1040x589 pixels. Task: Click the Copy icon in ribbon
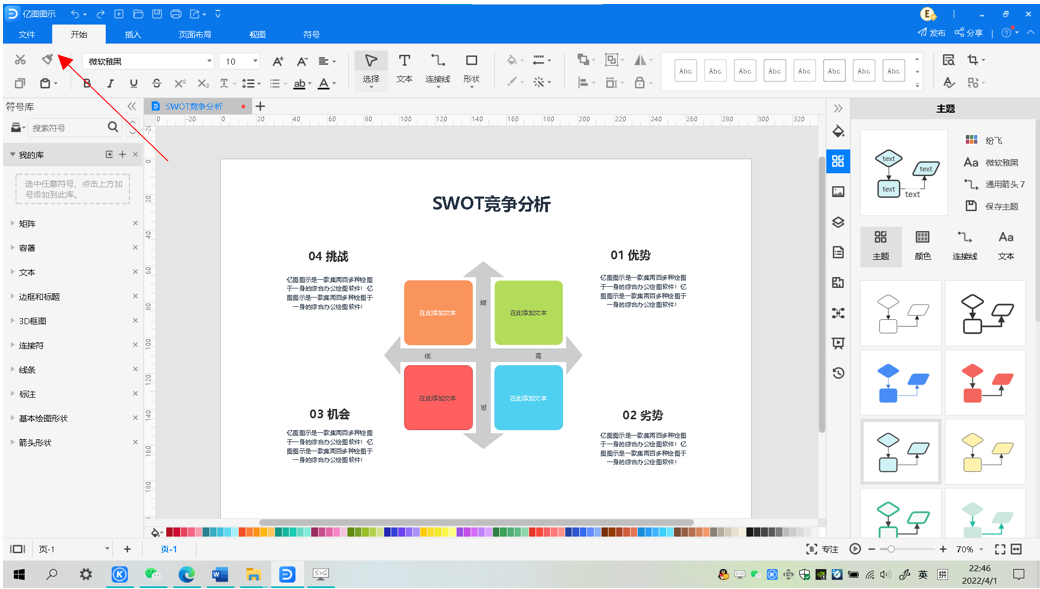coord(20,83)
